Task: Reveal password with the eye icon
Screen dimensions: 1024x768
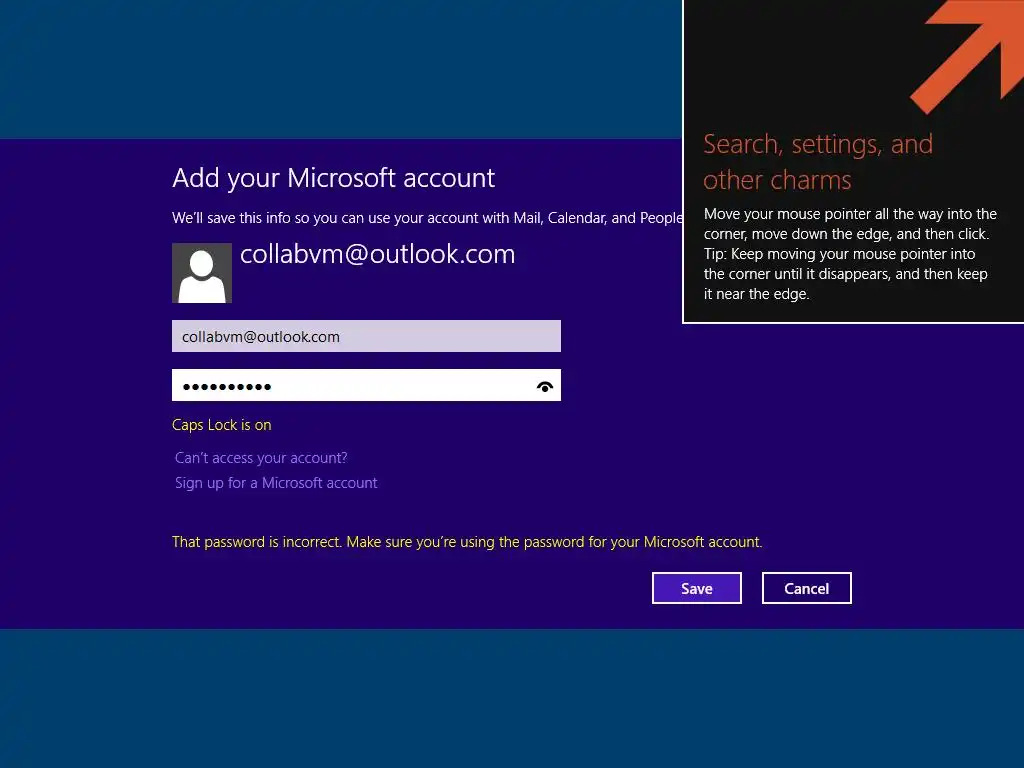Action: [x=545, y=387]
